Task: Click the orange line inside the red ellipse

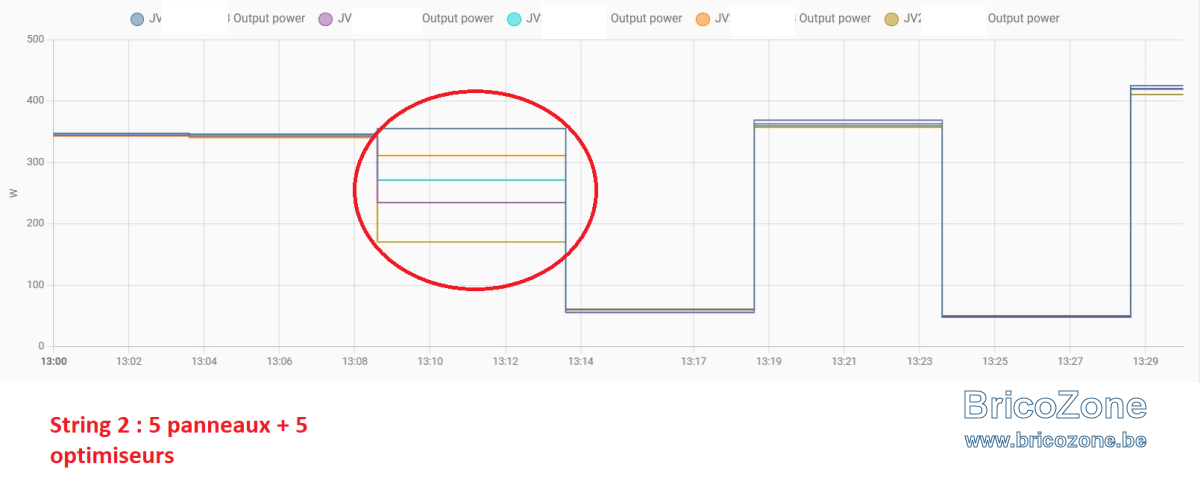Action: pyautogui.click(x=471, y=156)
